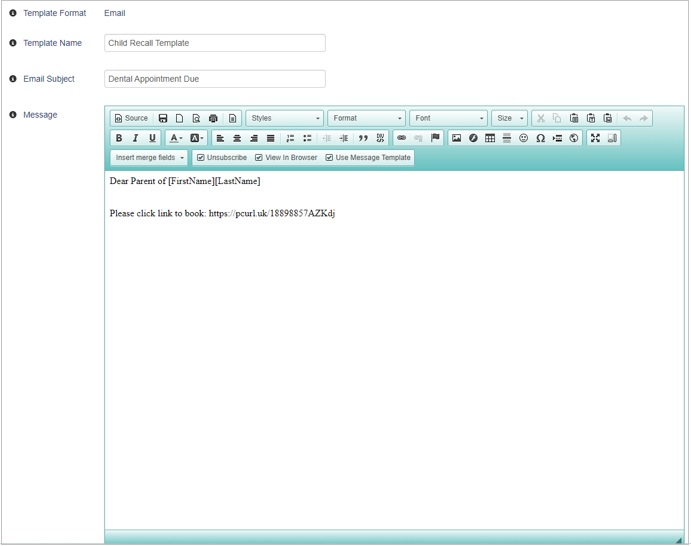Click the Maximize editor icon
This screenshot has width=691, height=546.
coord(595,138)
